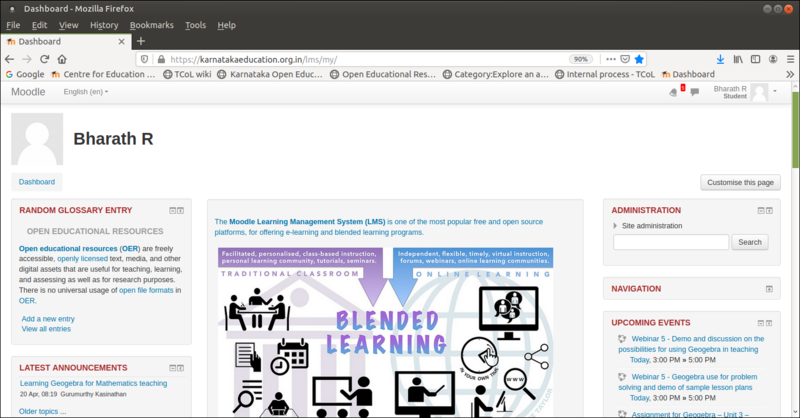Image resolution: width=800 pixels, height=418 pixels.
Task: Open Learning Geogebra for Mathematics teaching announcement
Action: (x=93, y=383)
